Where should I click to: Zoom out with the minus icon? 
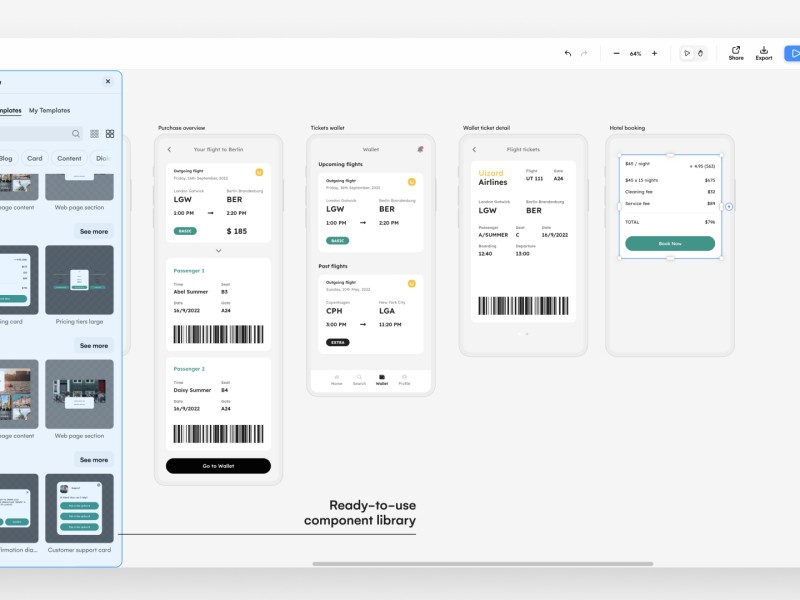(616, 53)
